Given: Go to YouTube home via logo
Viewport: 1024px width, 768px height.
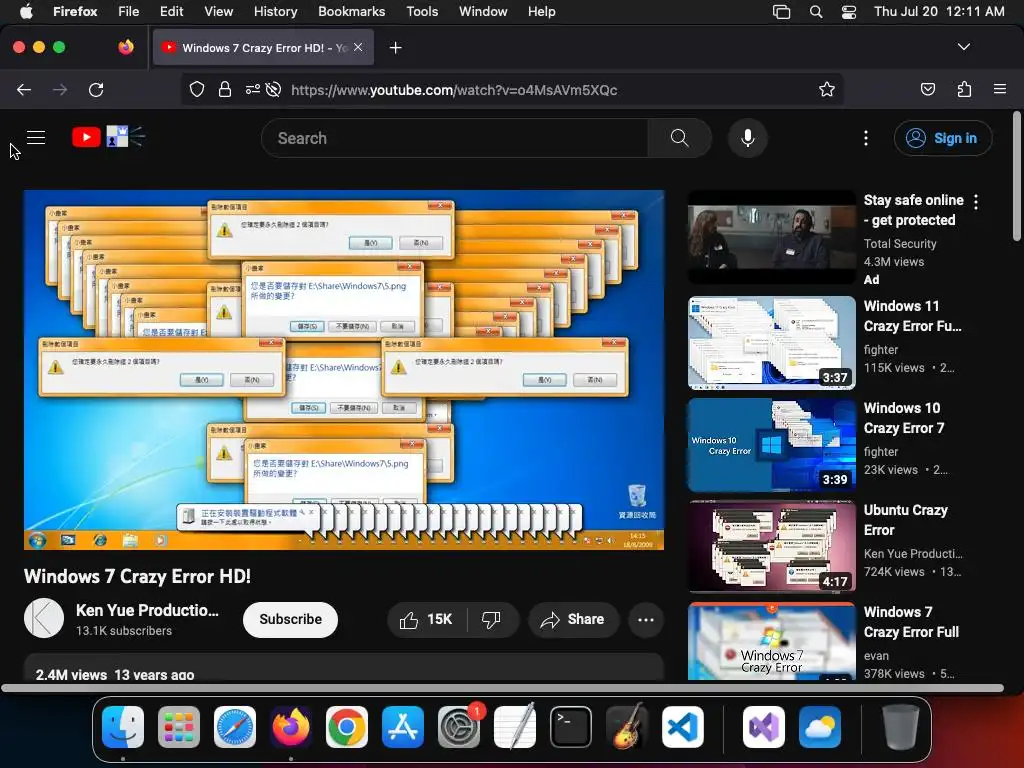Looking at the screenshot, I should (108, 137).
